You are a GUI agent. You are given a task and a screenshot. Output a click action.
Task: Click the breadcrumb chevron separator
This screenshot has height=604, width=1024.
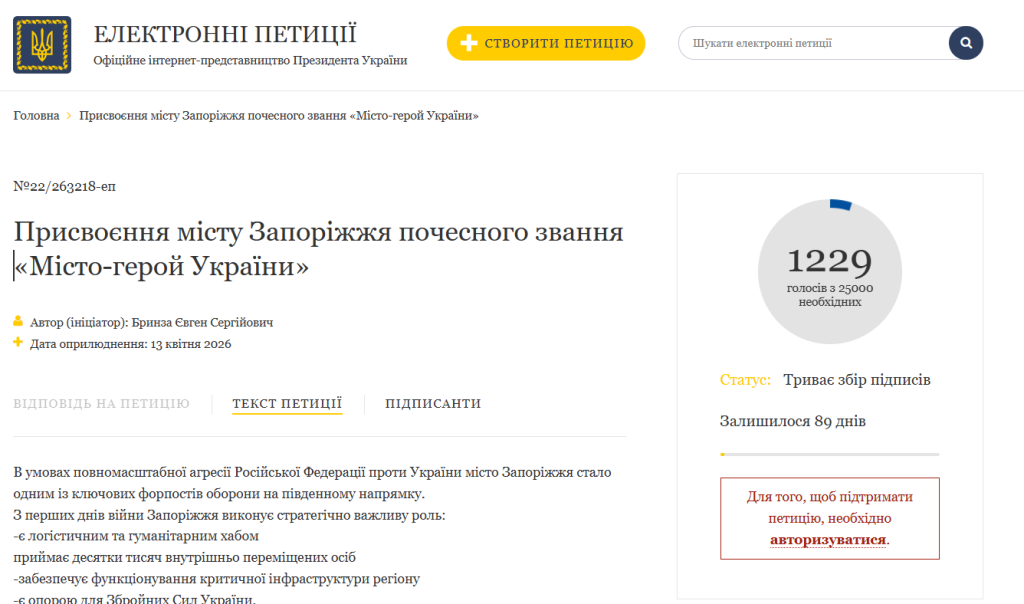click(69, 116)
